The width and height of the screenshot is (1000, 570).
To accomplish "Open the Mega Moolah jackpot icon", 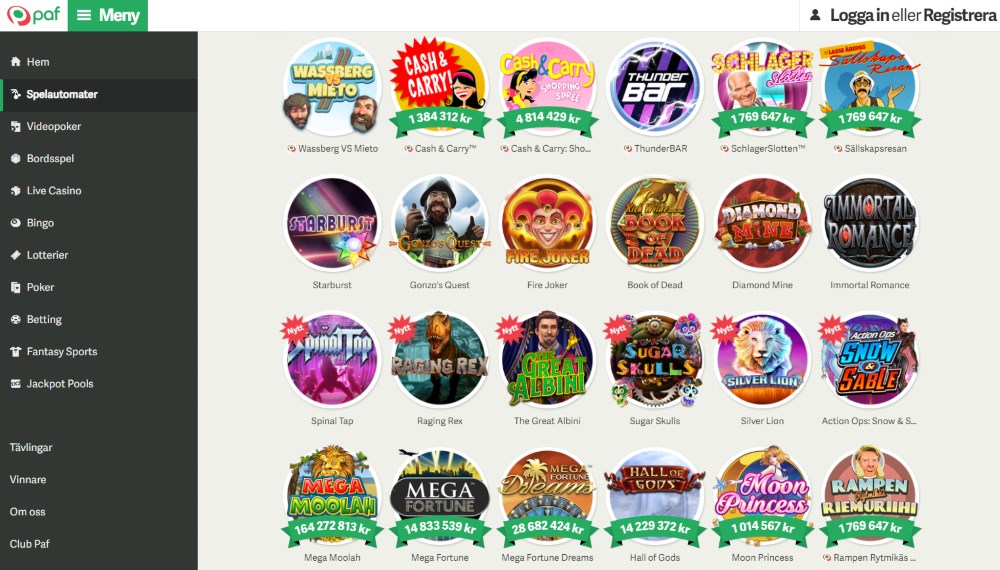I will [x=332, y=496].
